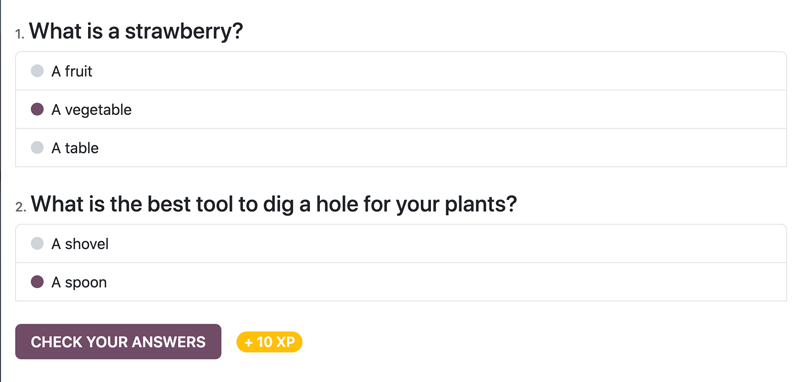Click the 'A fruit' answer label text
The height and width of the screenshot is (382, 800).
[x=71, y=71]
